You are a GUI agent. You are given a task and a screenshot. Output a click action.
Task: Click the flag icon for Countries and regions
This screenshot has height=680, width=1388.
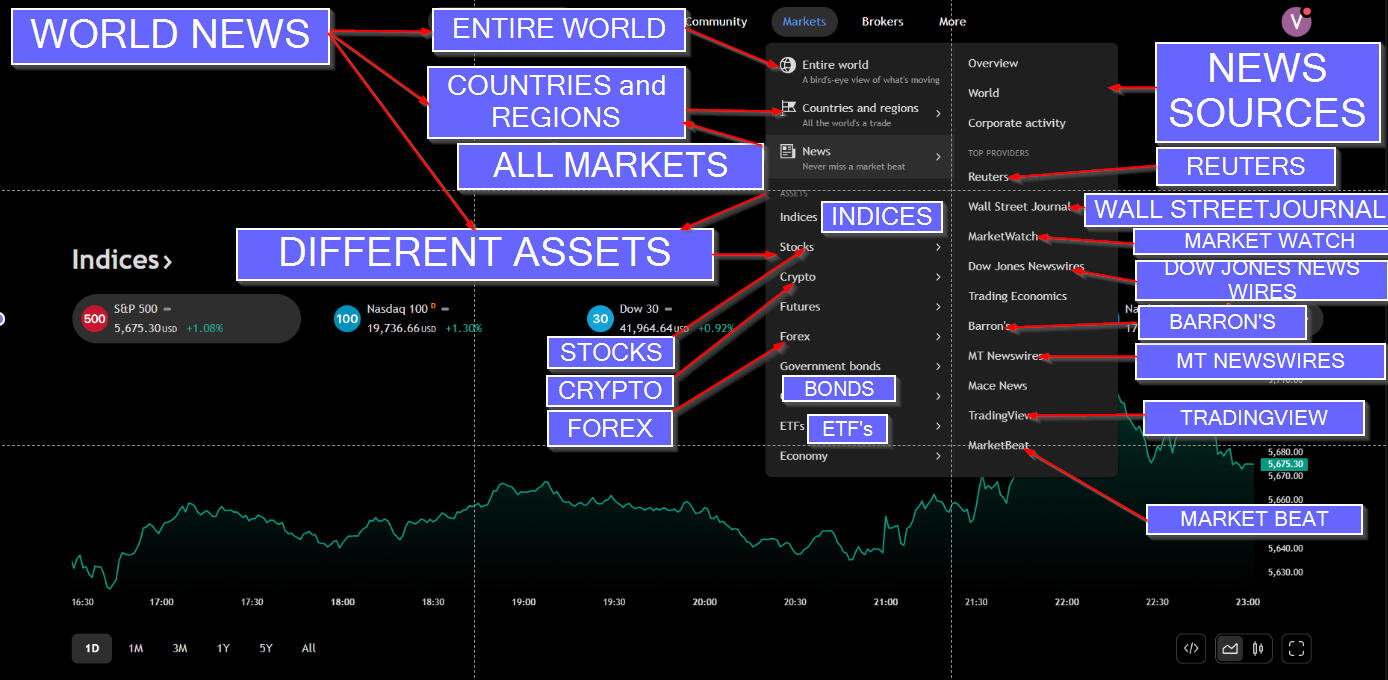click(x=787, y=109)
